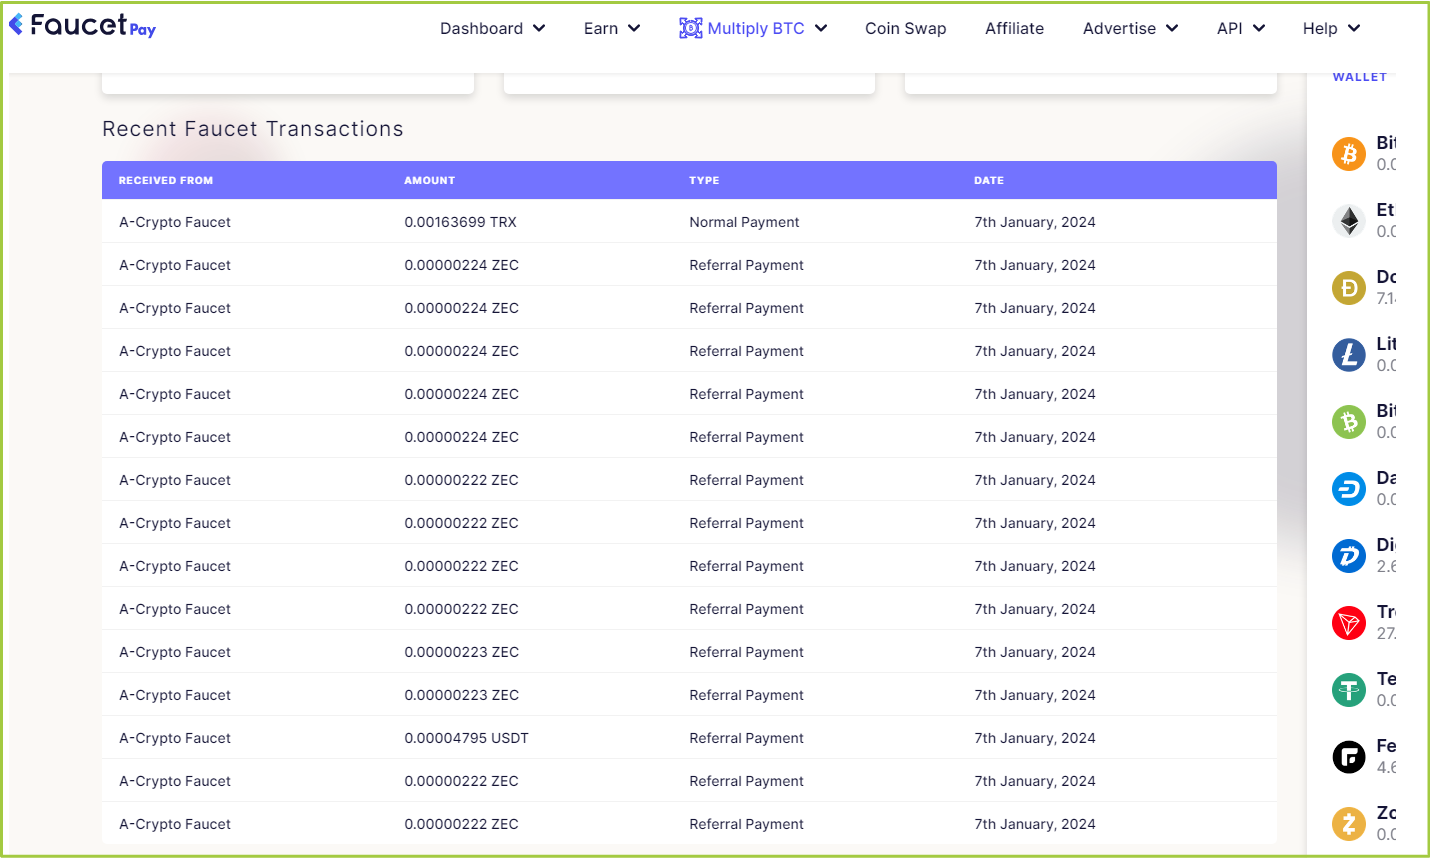The image size is (1430, 858).
Task: Expand the Multiply BTC dropdown
Action: click(x=753, y=29)
